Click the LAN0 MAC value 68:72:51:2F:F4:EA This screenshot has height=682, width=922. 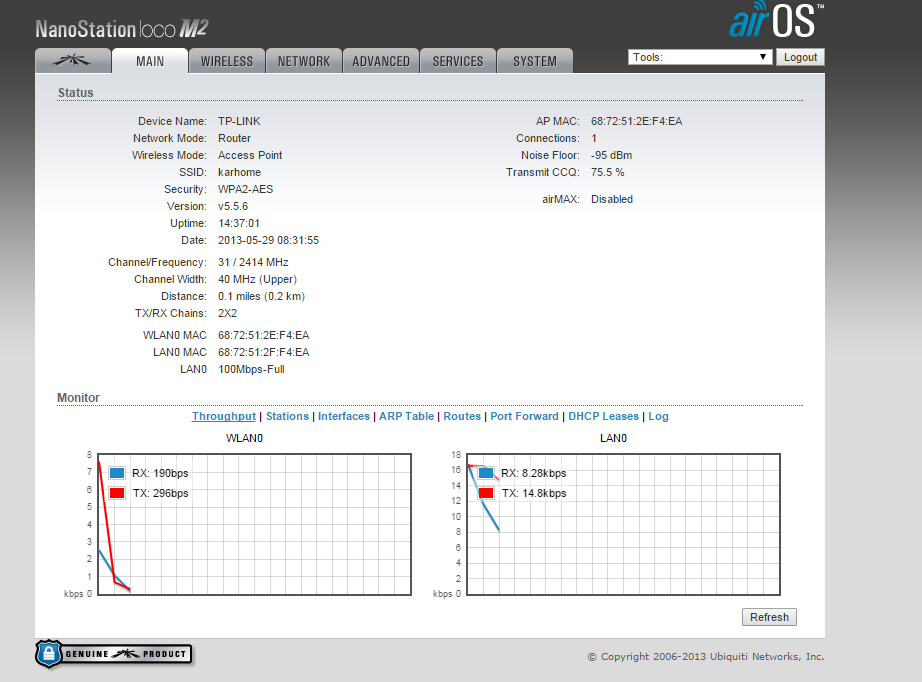(263, 352)
